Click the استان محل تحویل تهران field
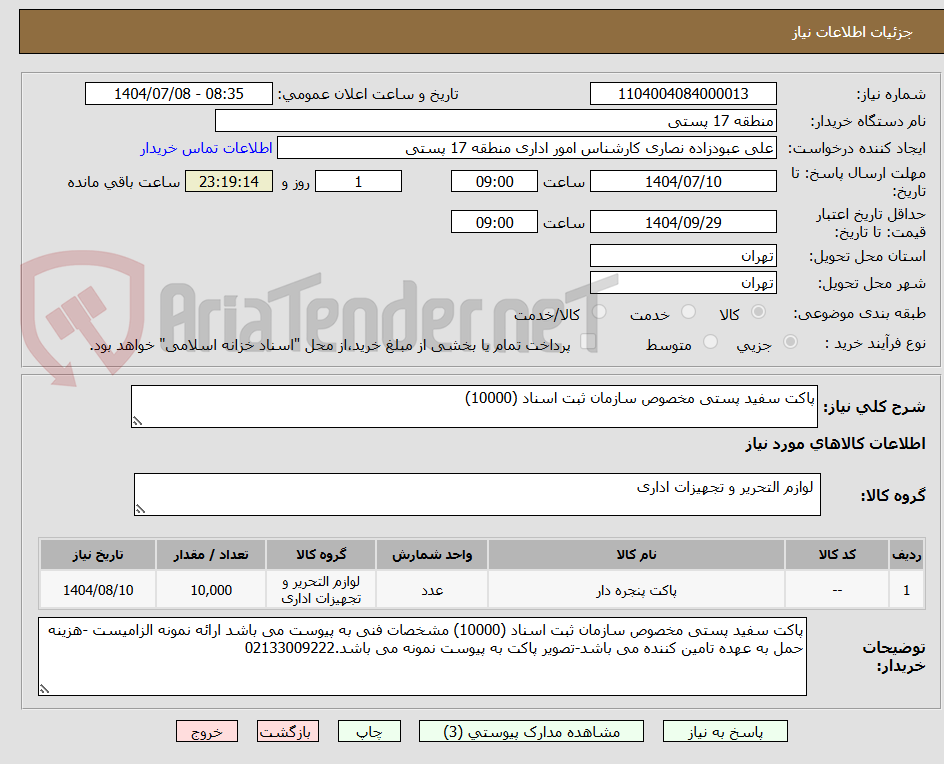The height and width of the screenshot is (764, 944). (683, 255)
